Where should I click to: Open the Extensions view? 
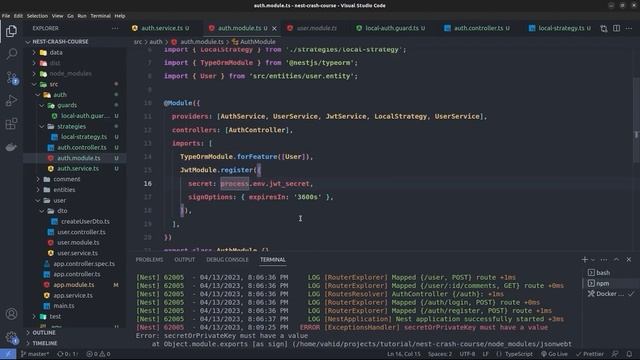pyautogui.click(x=11, y=123)
